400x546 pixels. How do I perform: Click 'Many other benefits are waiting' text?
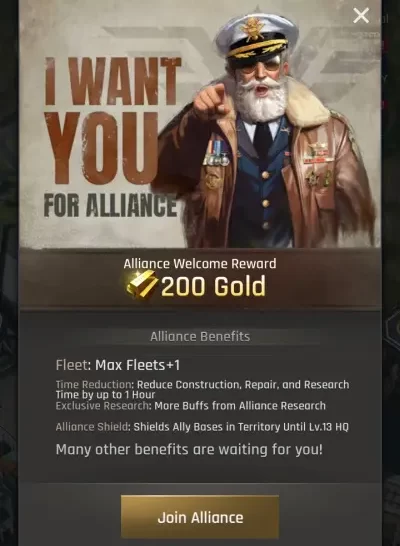189,449
